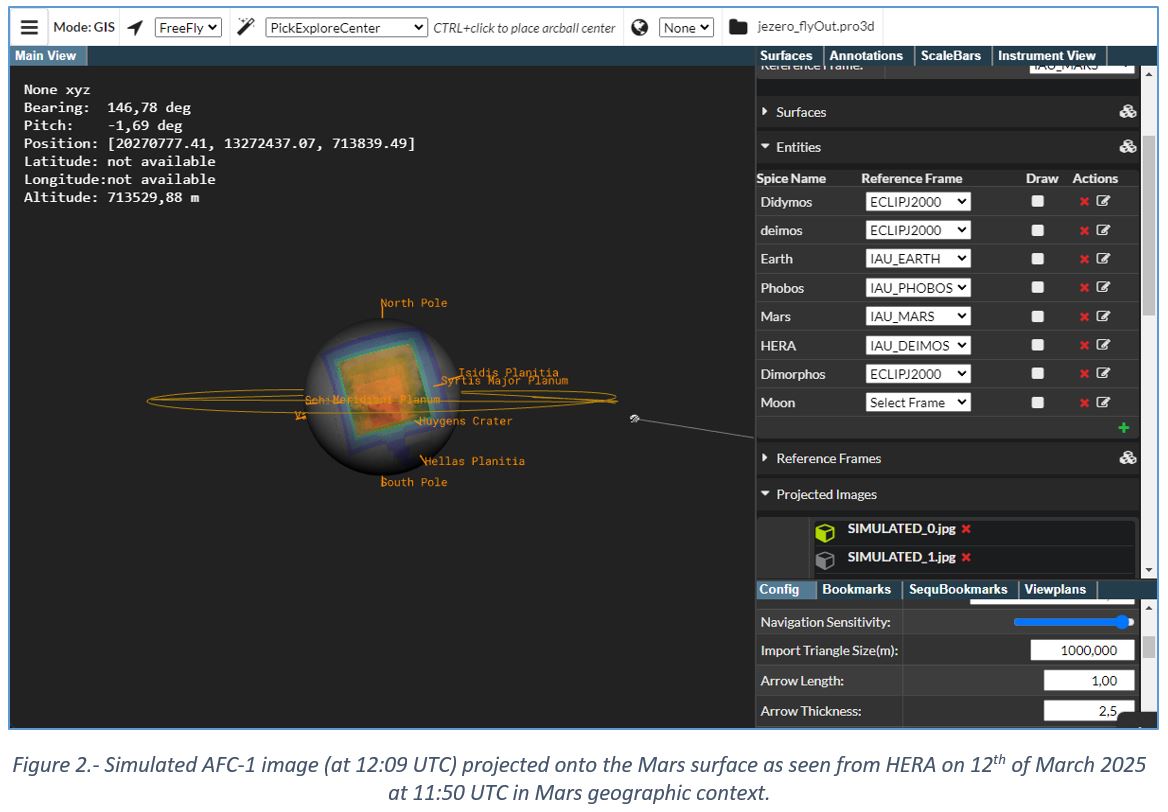Delete the Didymos entity with red X
Screen dimensions: 1168x812
pos(1084,202)
